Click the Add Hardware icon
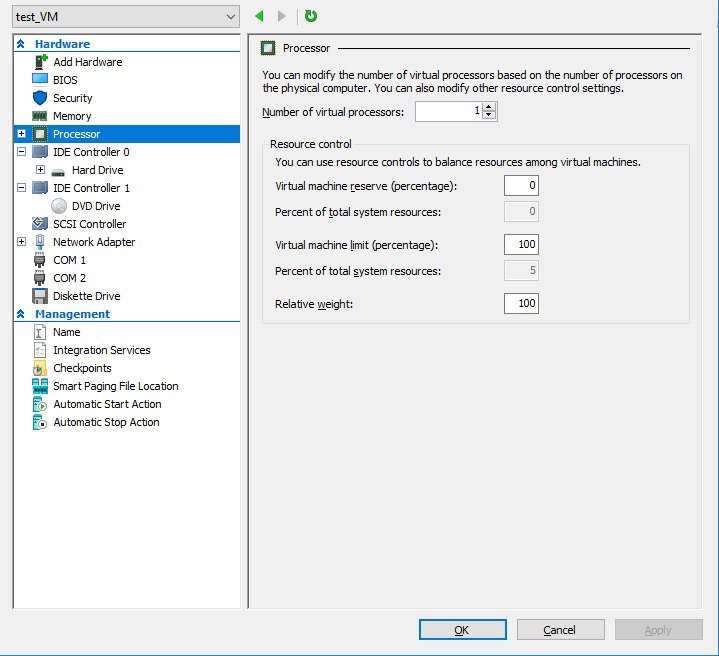Viewport: 719px width, 656px height. pyautogui.click(x=40, y=62)
